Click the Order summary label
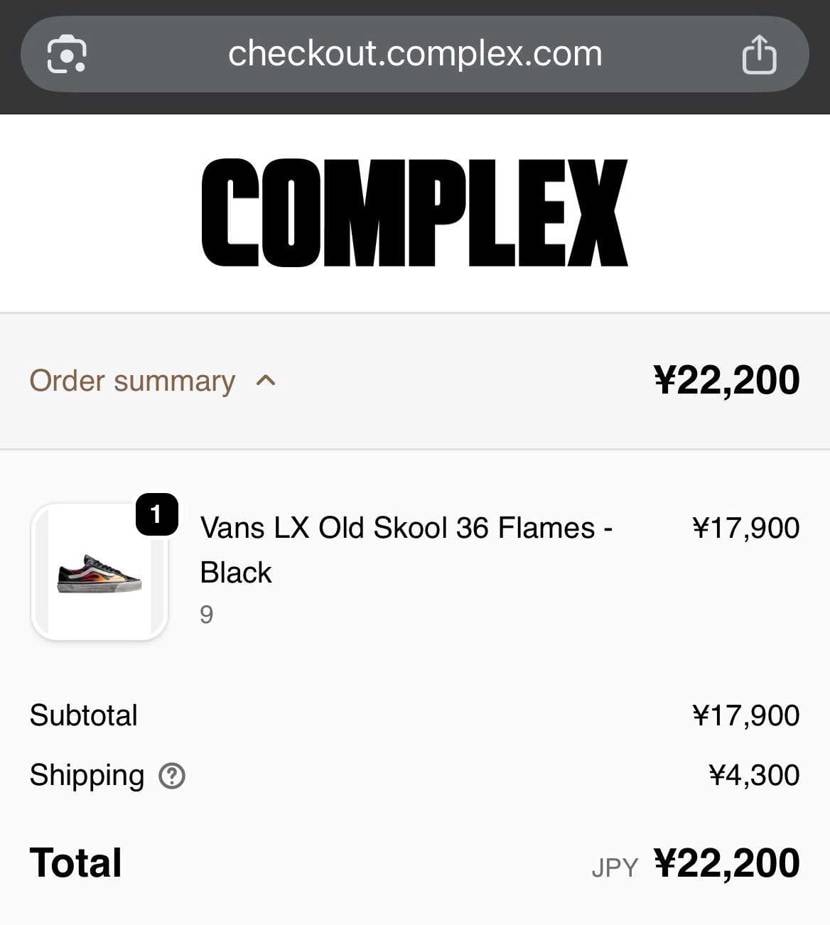The height and width of the screenshot is (925, 830). [132, 381]
